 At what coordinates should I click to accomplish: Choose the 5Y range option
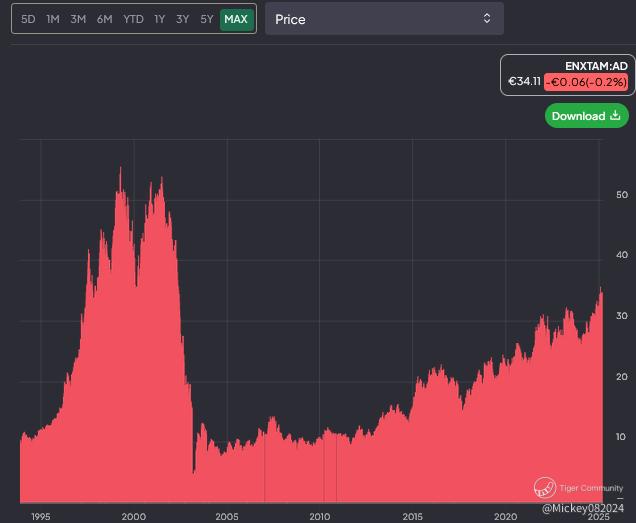click(x=206, y=19)
